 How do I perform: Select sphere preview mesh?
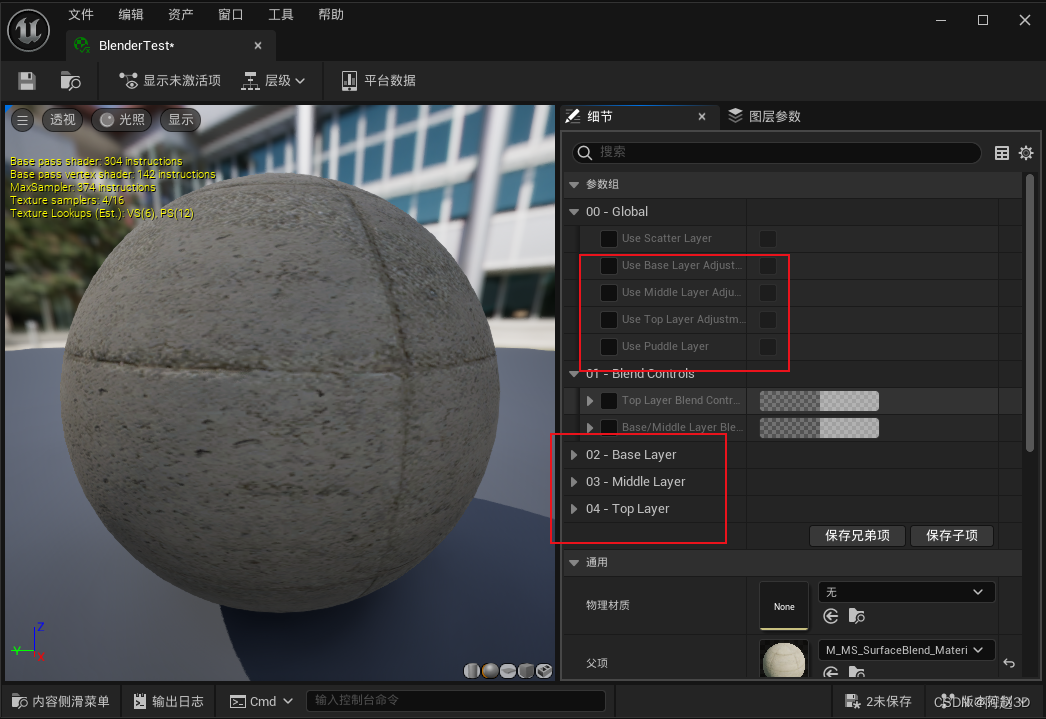click(x=490, y=671)
